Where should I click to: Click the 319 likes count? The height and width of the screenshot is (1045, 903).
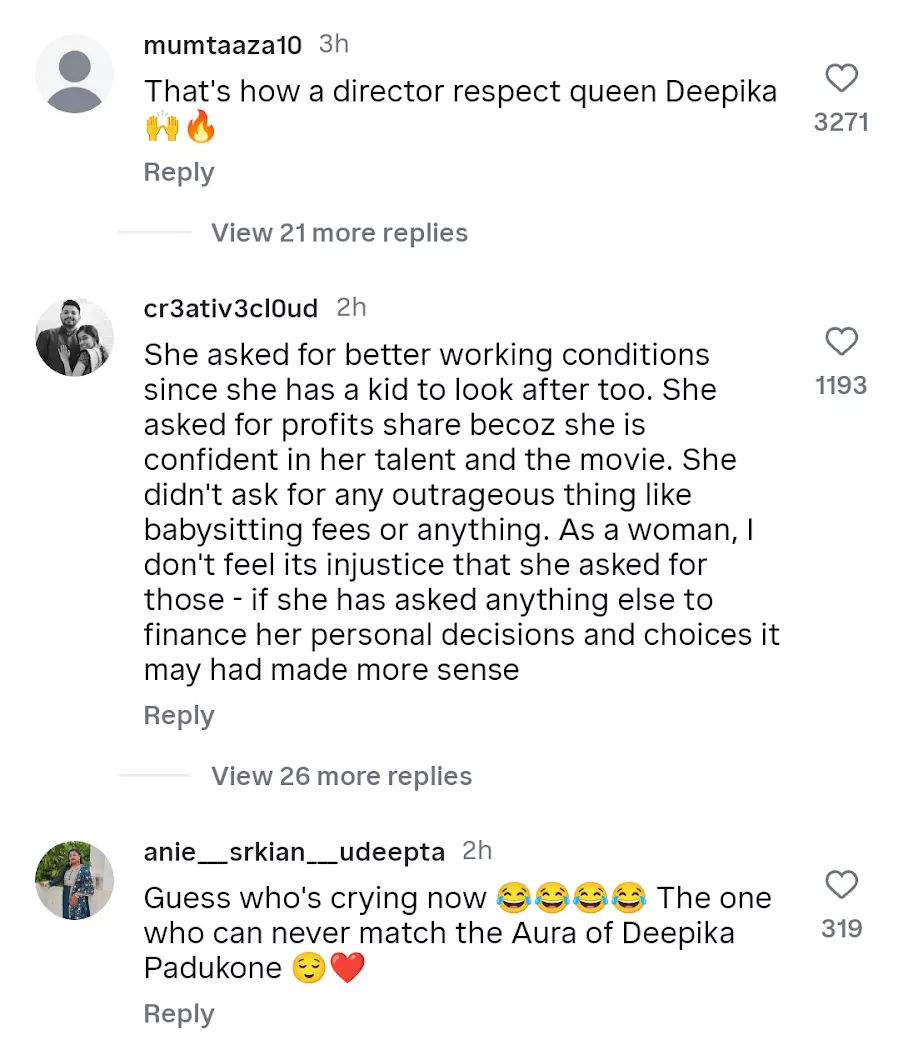point(841,929)
